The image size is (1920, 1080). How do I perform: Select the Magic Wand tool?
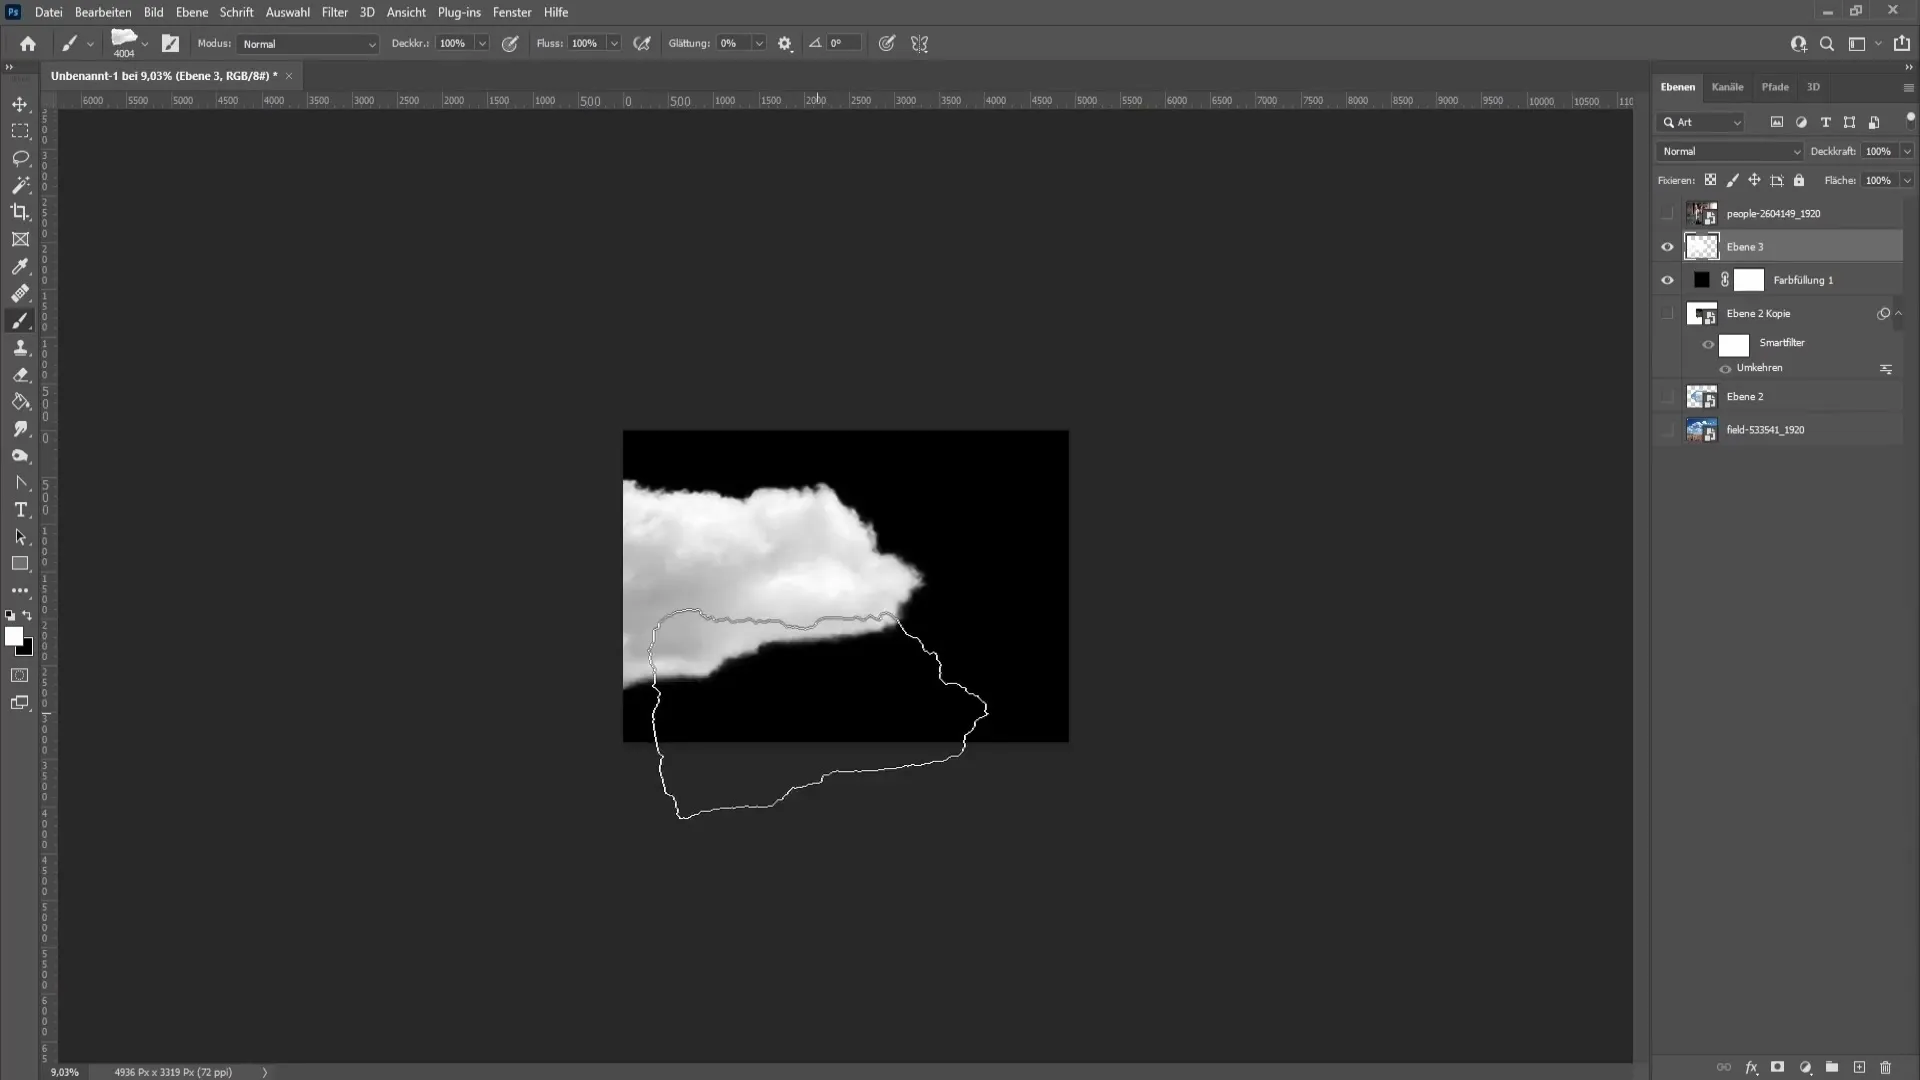20,185
